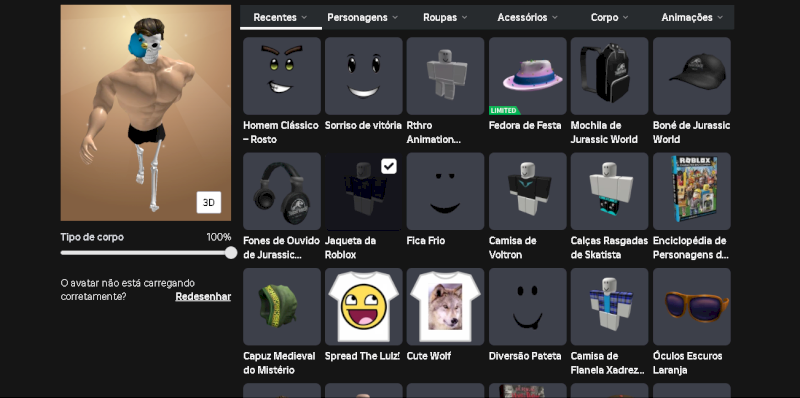Equip the Camisa de Flanela Xadrez shirt
Image resolution: width=800 pixels, height=398 pixels.
(609, 306)
